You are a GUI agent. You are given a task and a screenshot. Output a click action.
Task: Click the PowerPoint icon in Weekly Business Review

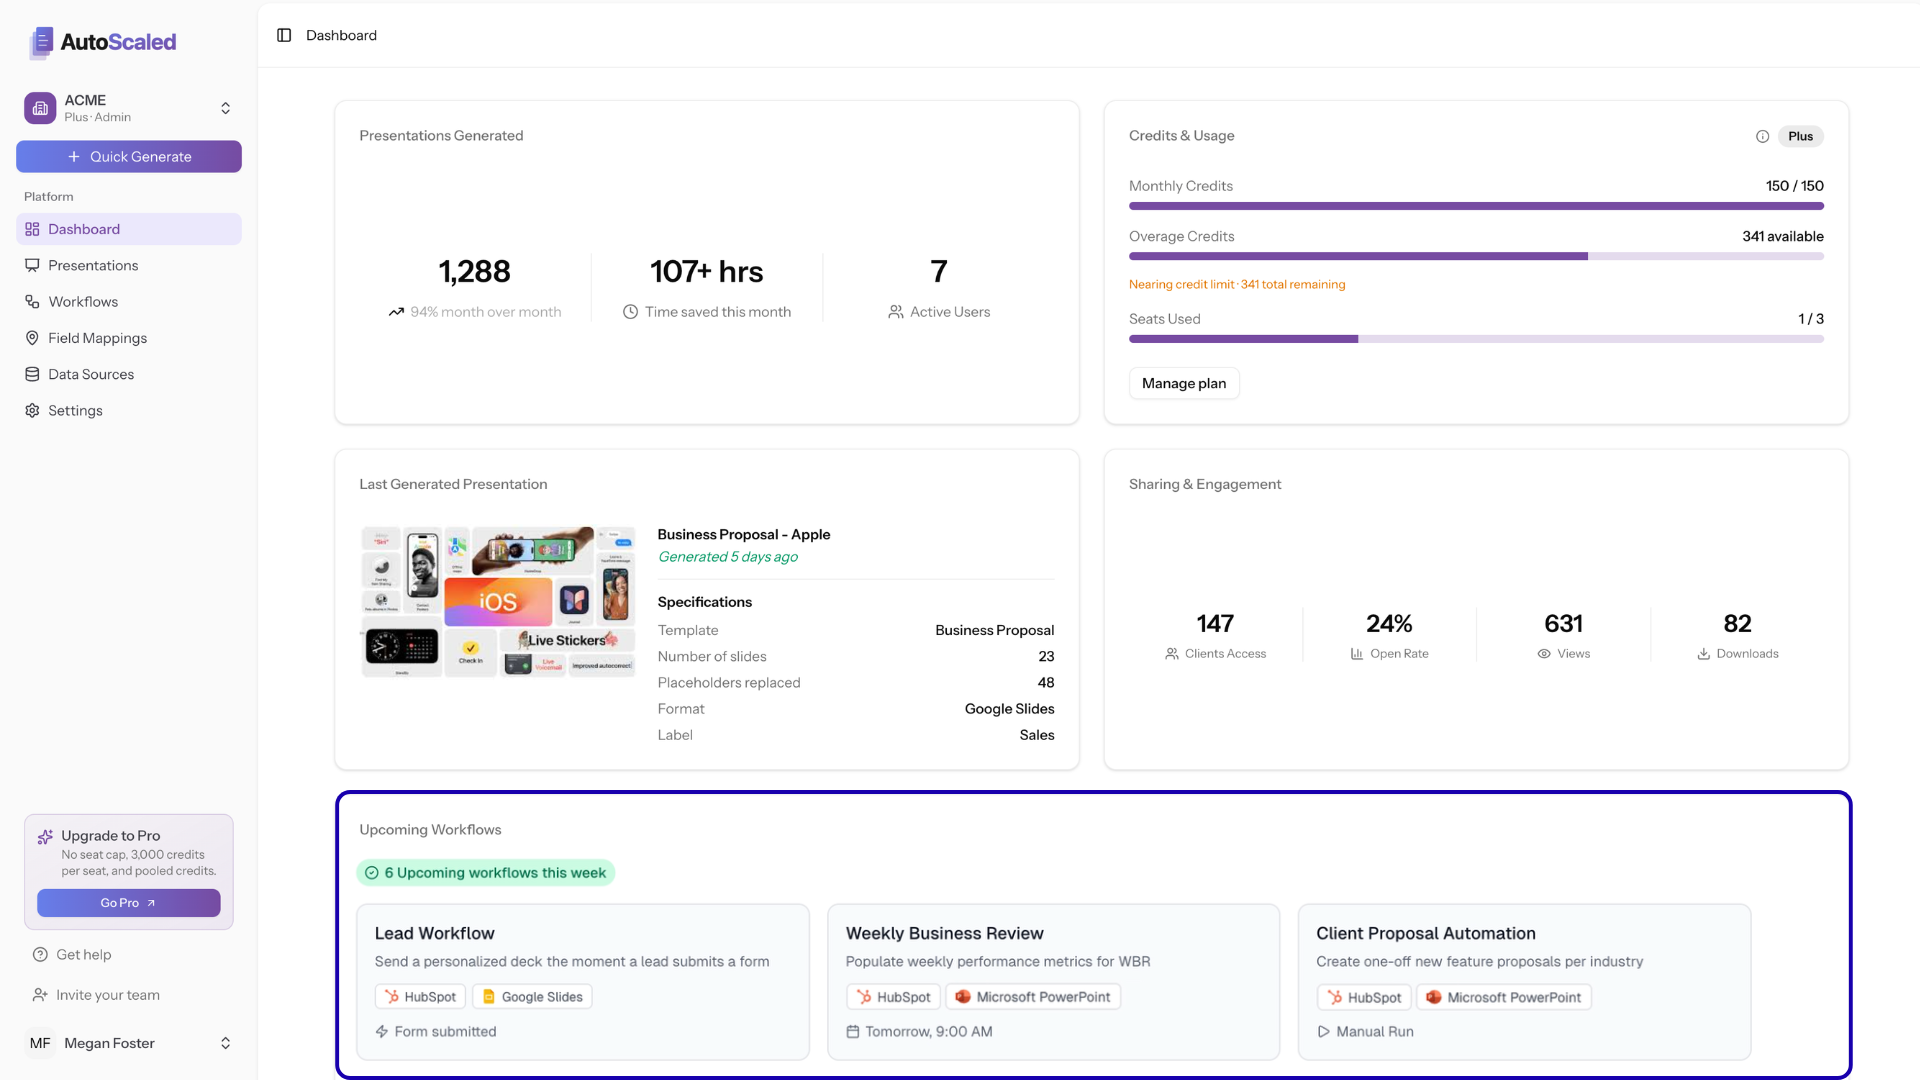[962, 997]
